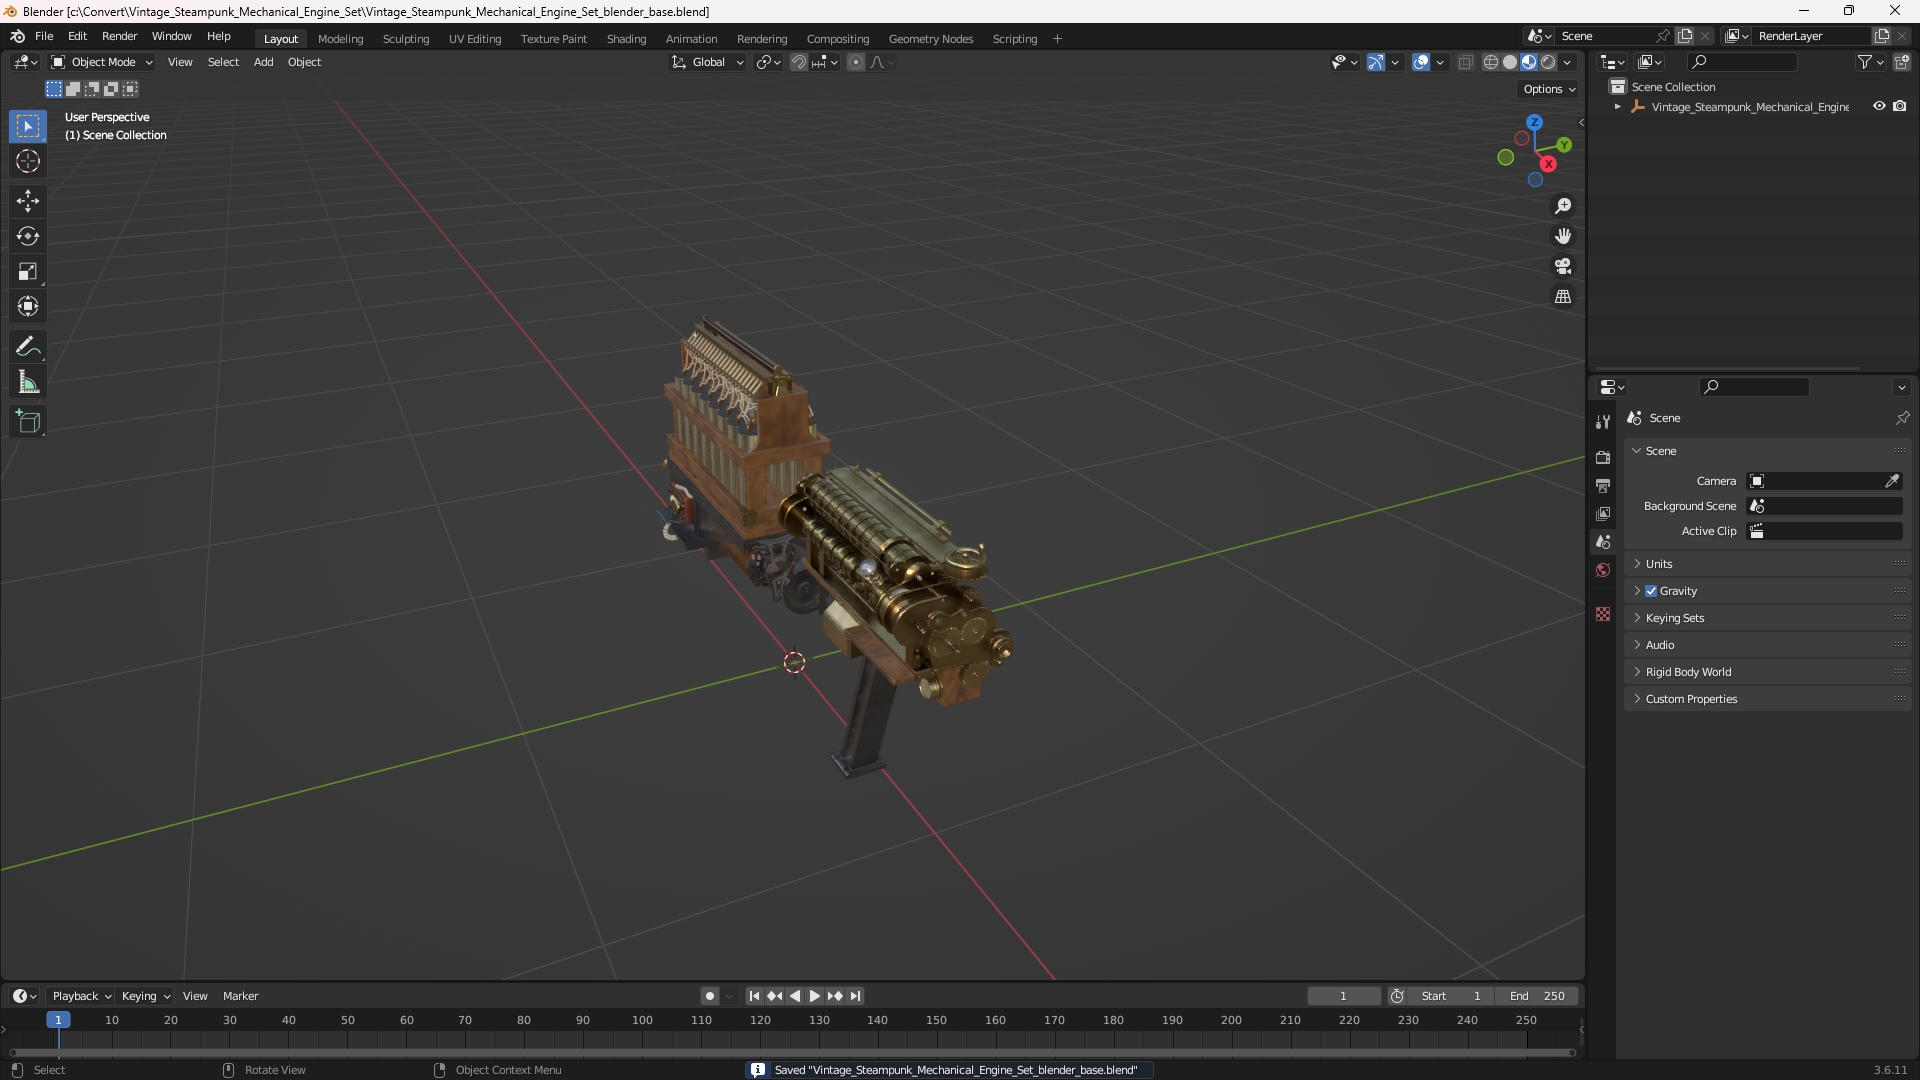Open the Playback dropdown in timeline

pos(81,996)
